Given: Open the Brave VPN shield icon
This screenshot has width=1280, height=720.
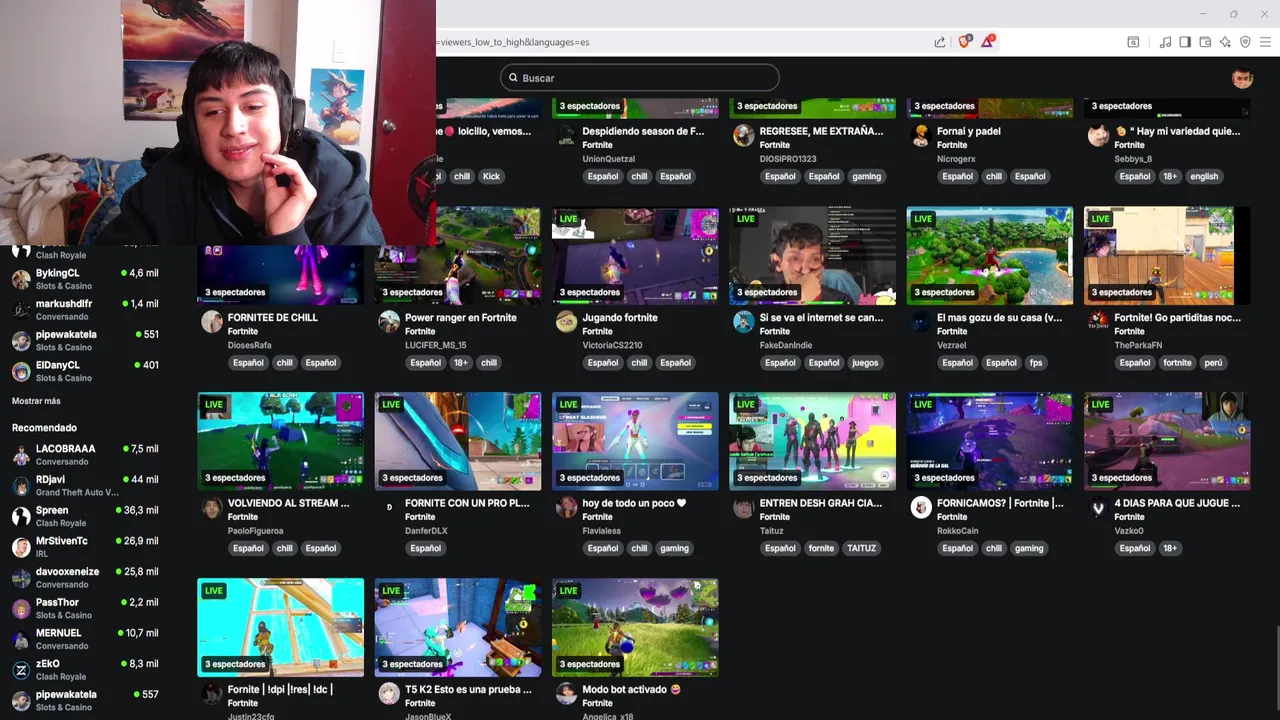Looking at the screenshot, I should (1245, 42).
